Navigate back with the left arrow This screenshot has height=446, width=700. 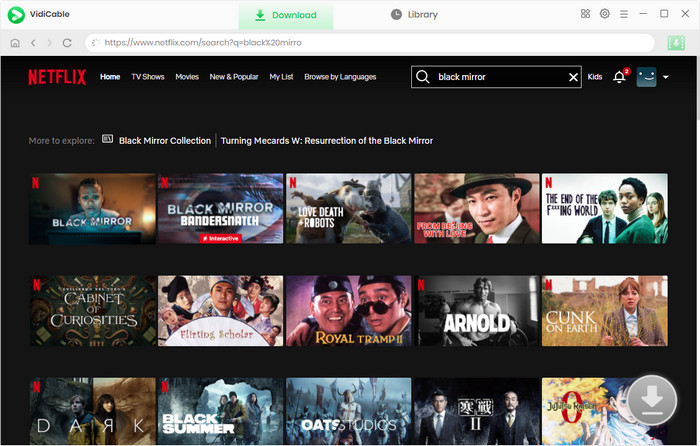pyautogui.click(x=33, y=43)
